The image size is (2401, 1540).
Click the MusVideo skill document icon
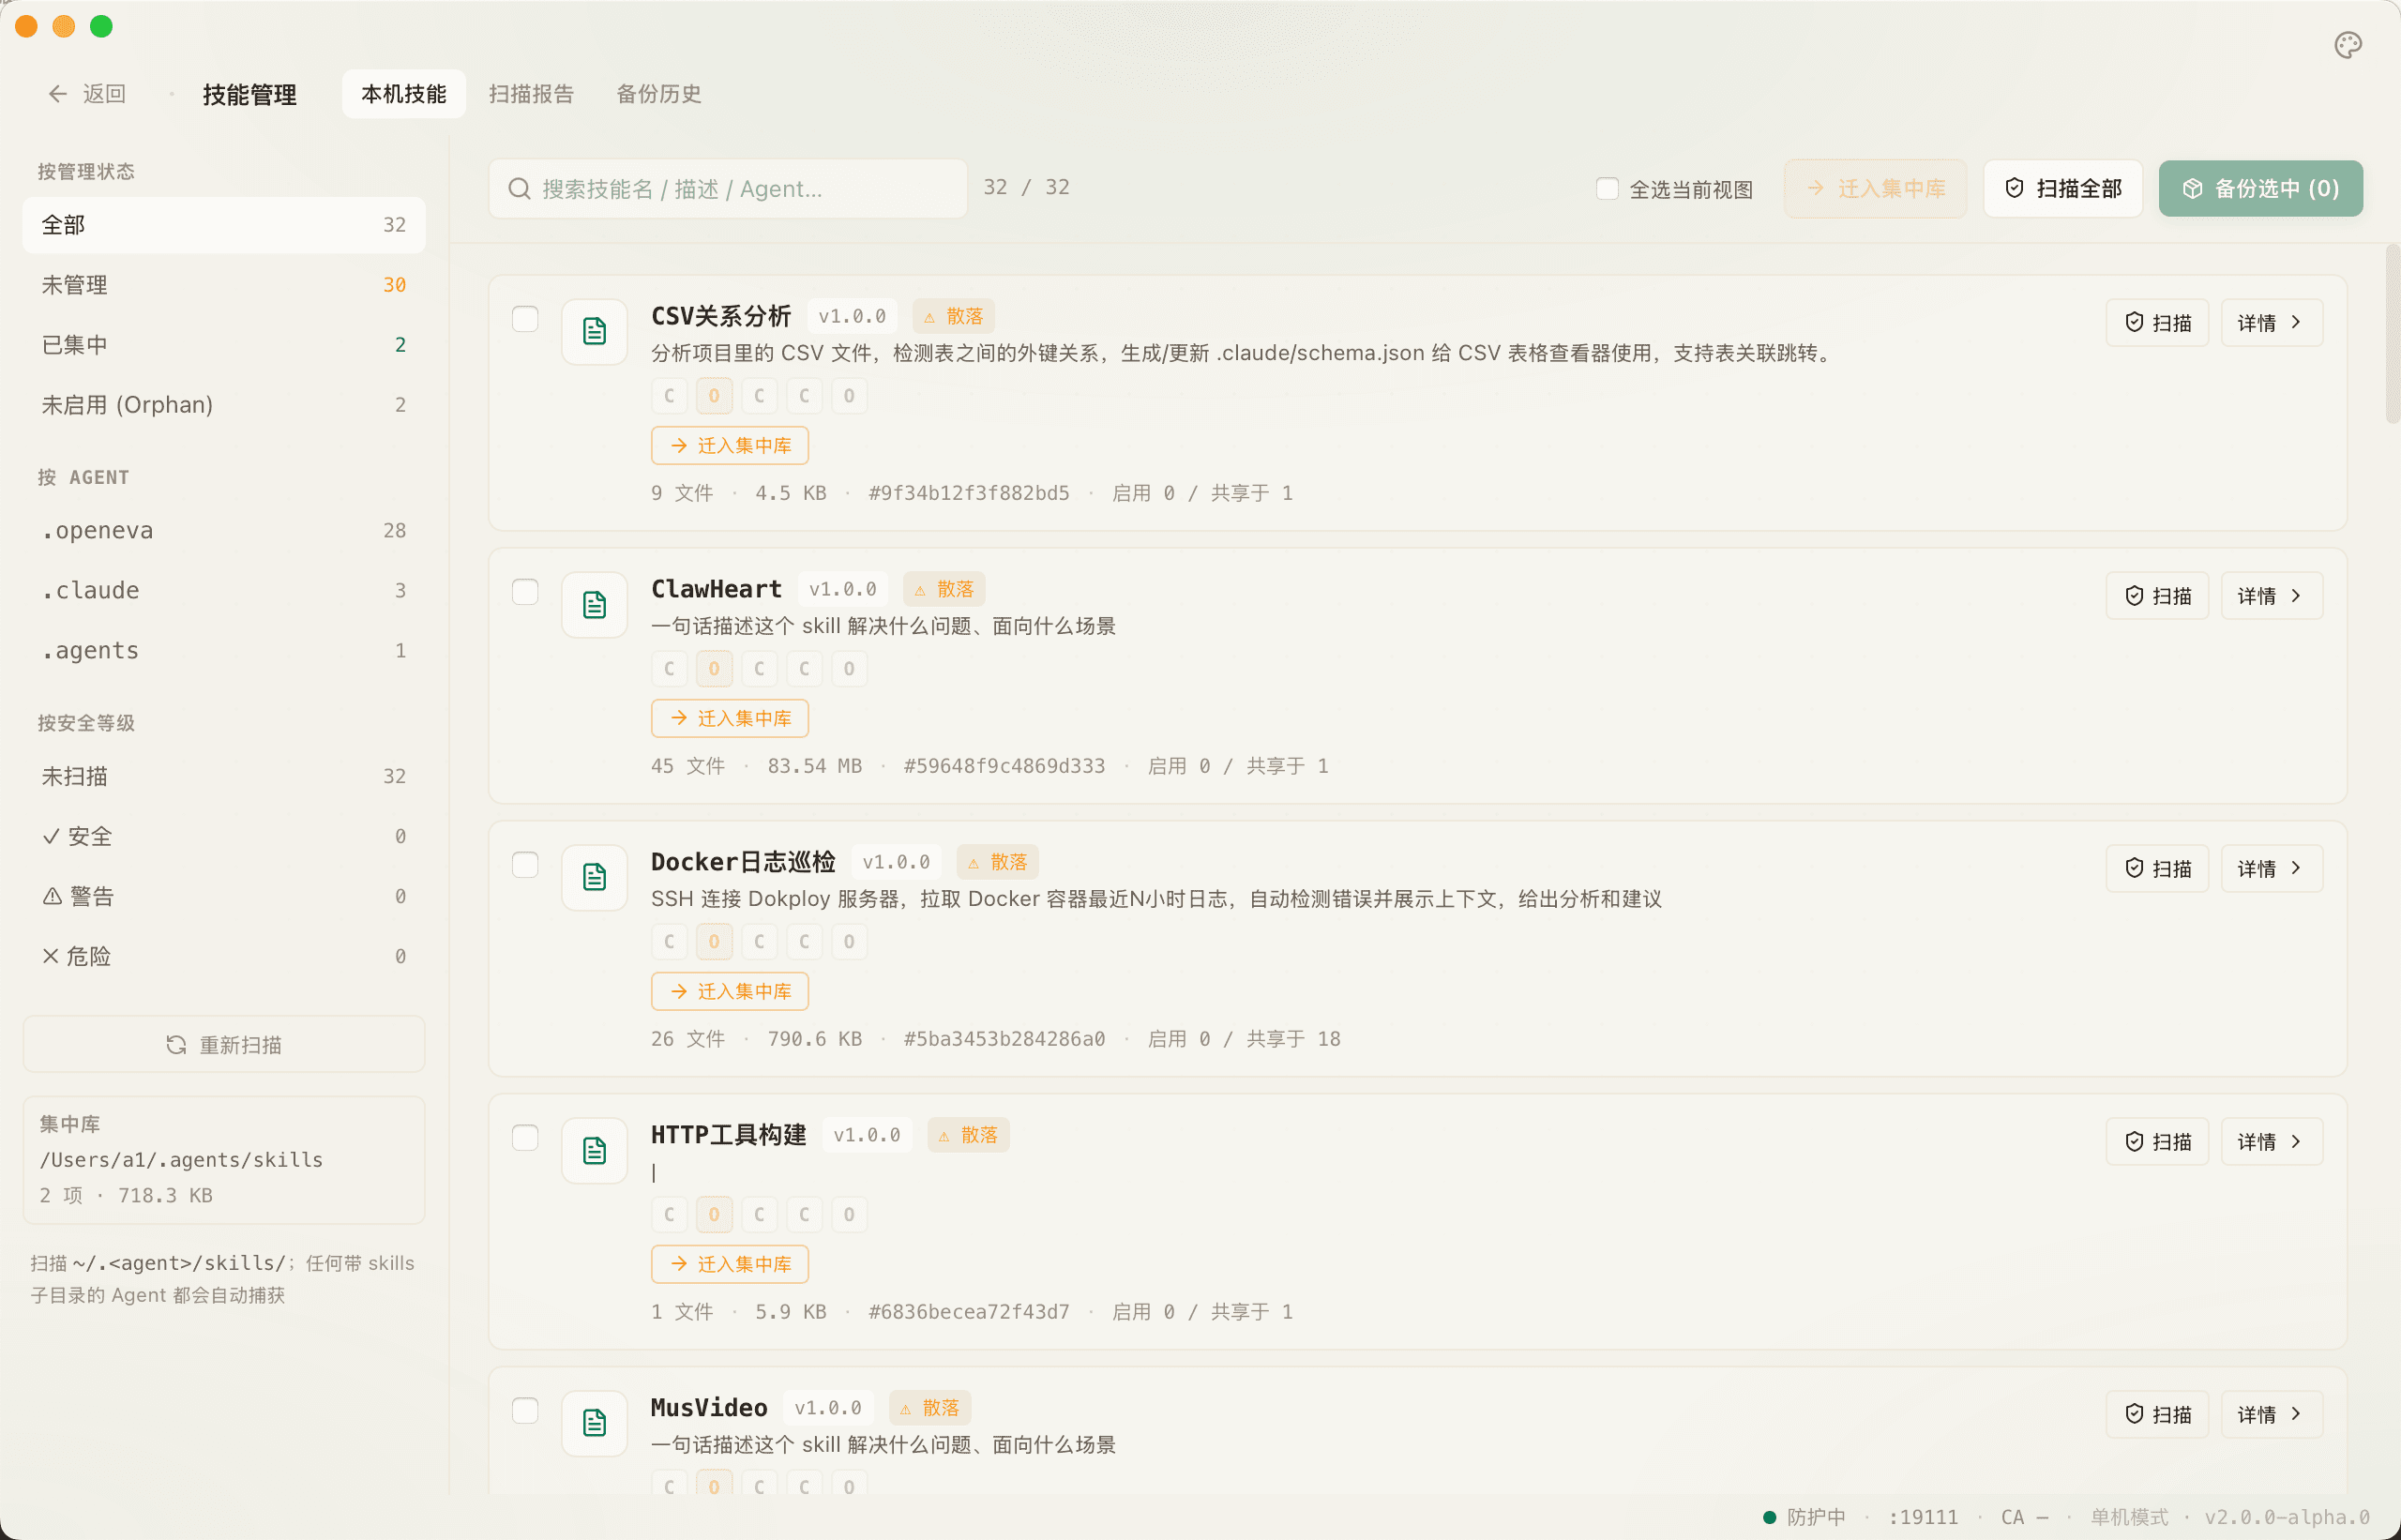click(x=594, y=1422)
